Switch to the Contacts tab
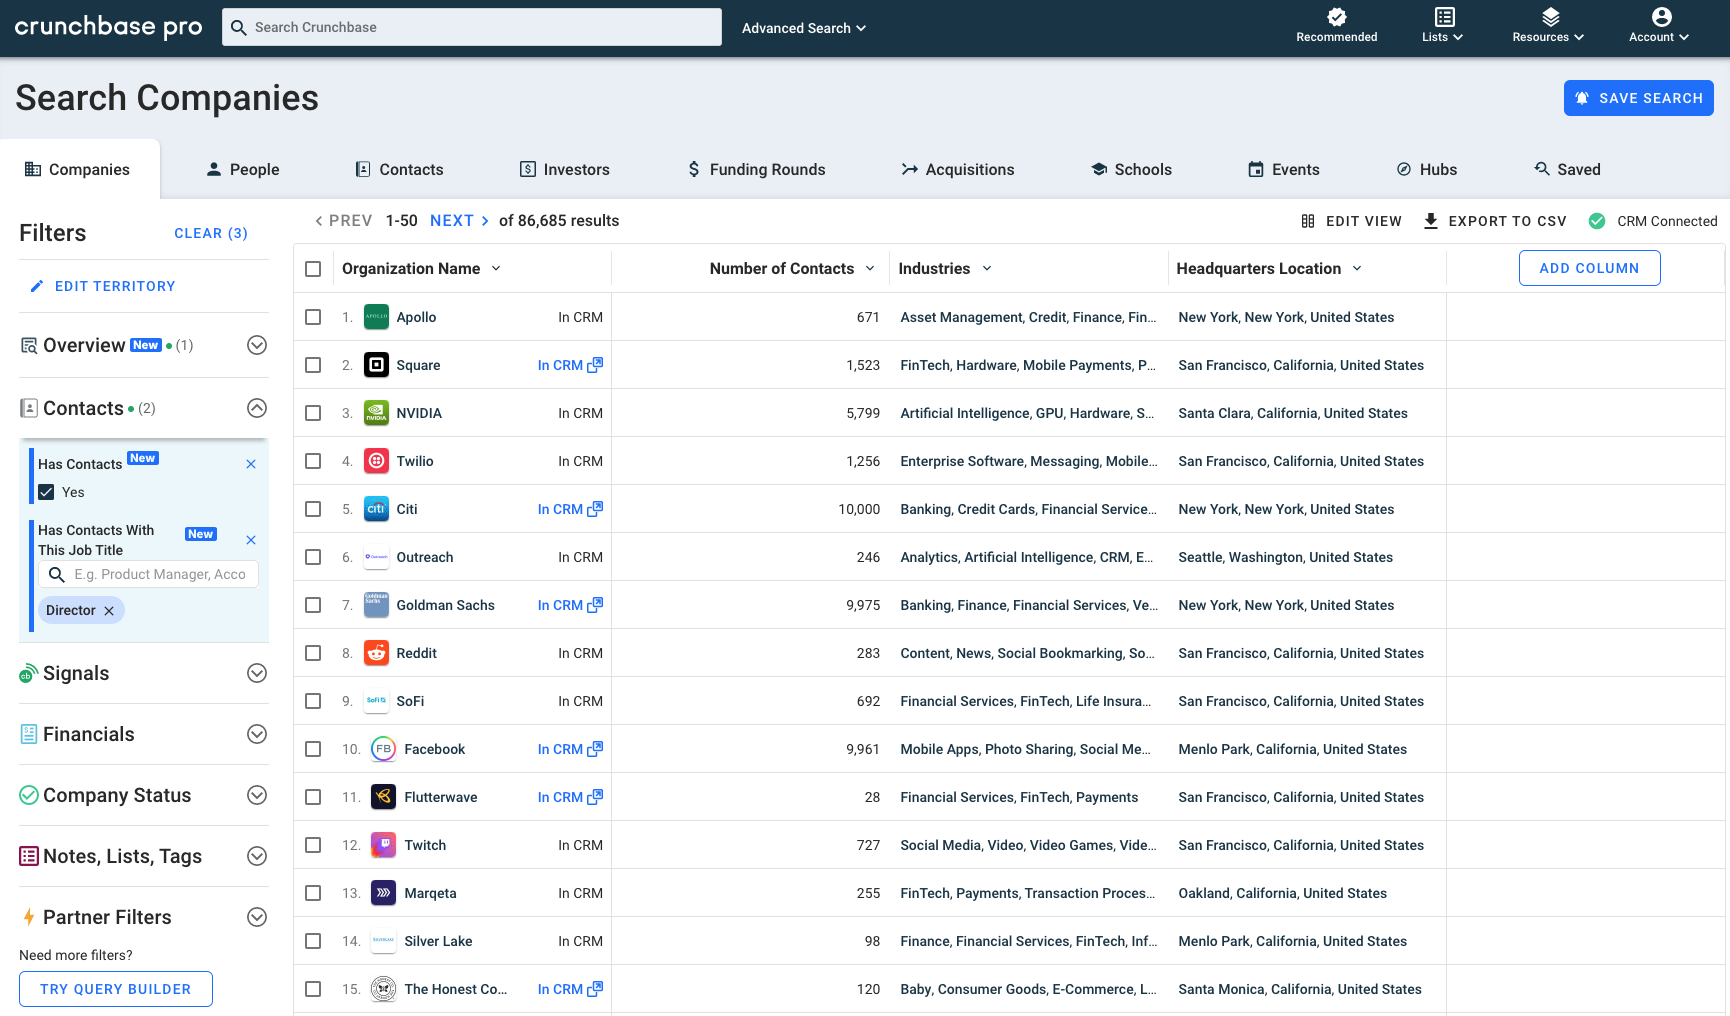1730x1016 pixels. (x=400, y=170)
